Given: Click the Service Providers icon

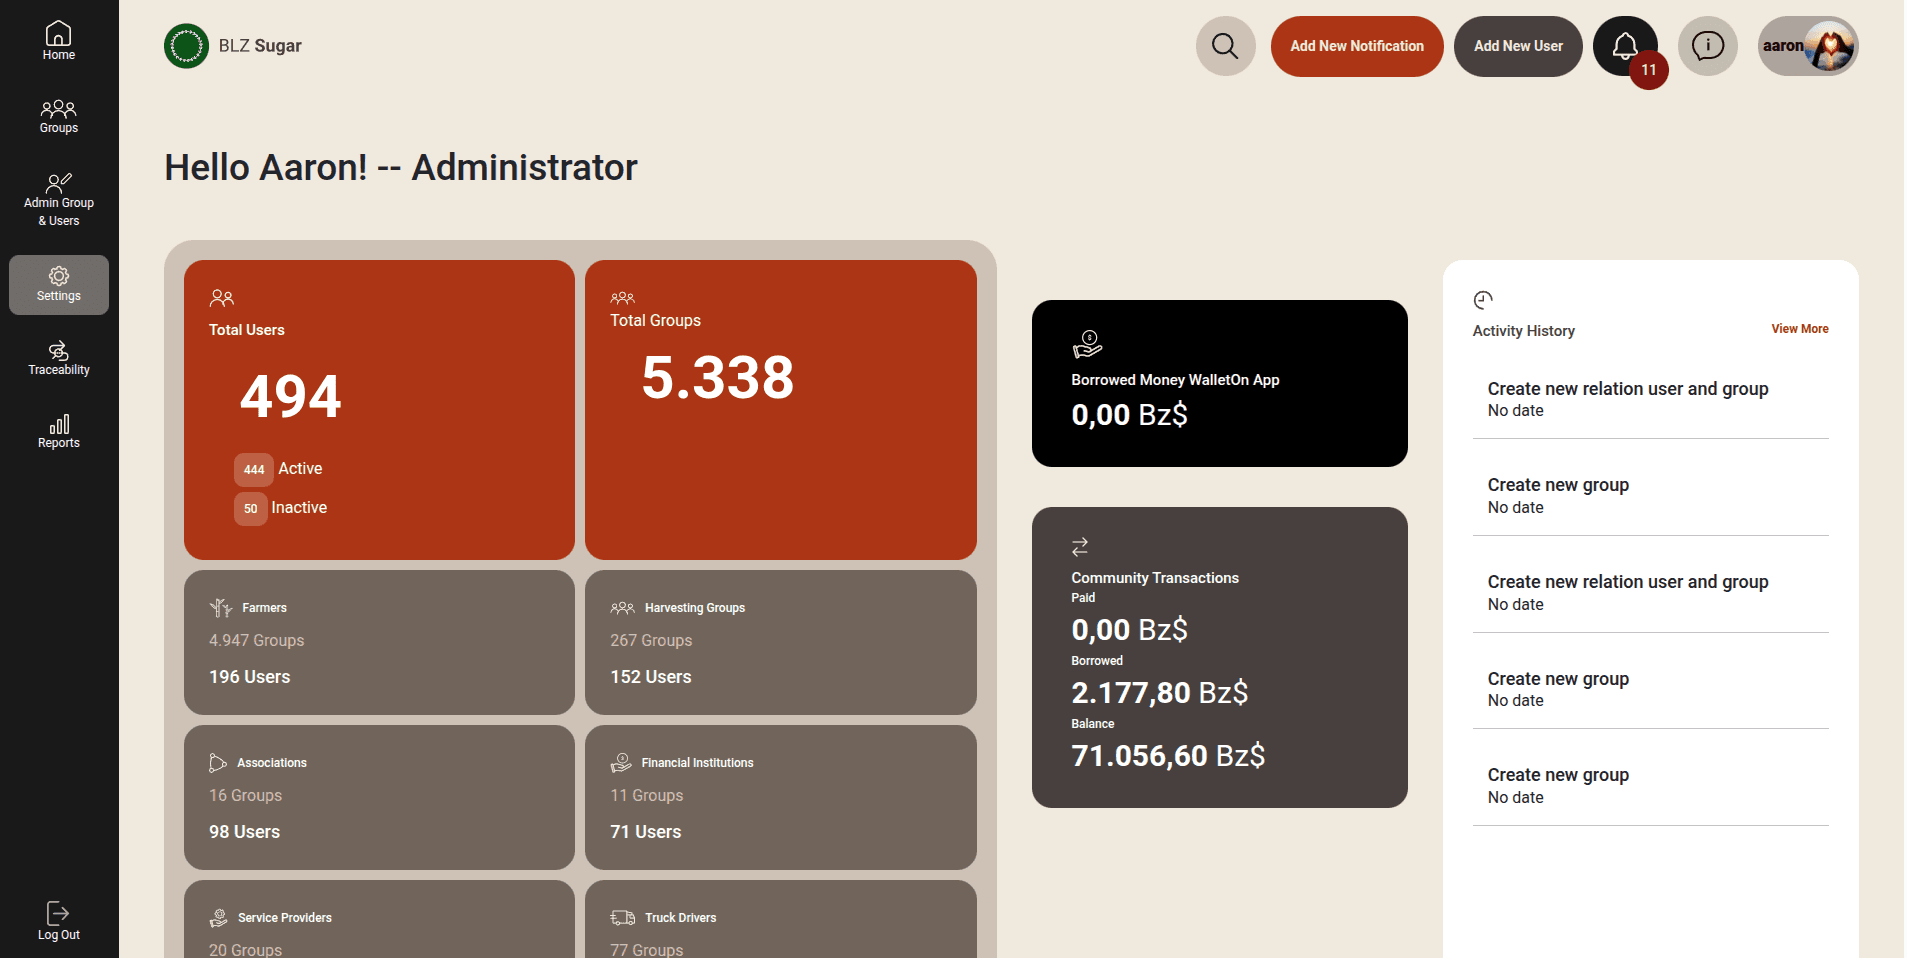Looking at the screenshot, I should [218, 918].
